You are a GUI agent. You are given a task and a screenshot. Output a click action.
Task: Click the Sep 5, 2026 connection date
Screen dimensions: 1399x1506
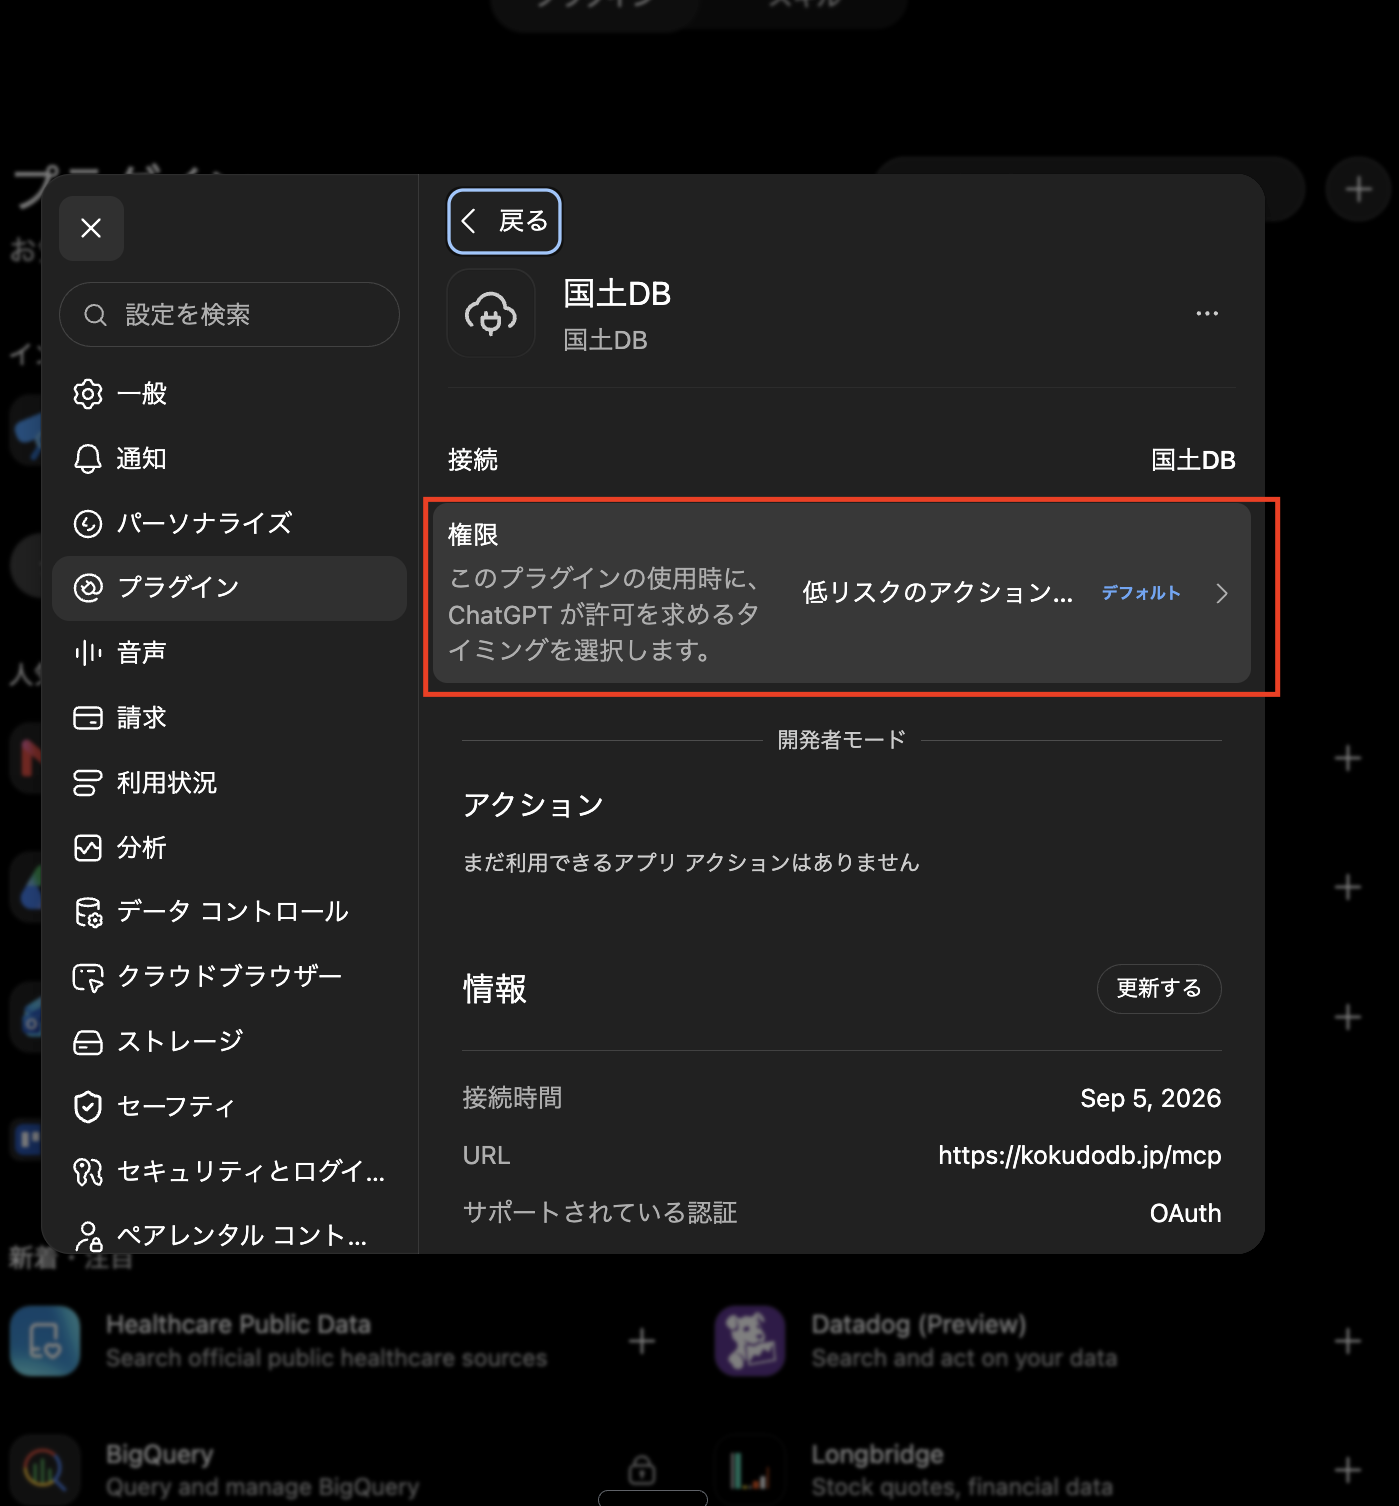point(1150,1098)
